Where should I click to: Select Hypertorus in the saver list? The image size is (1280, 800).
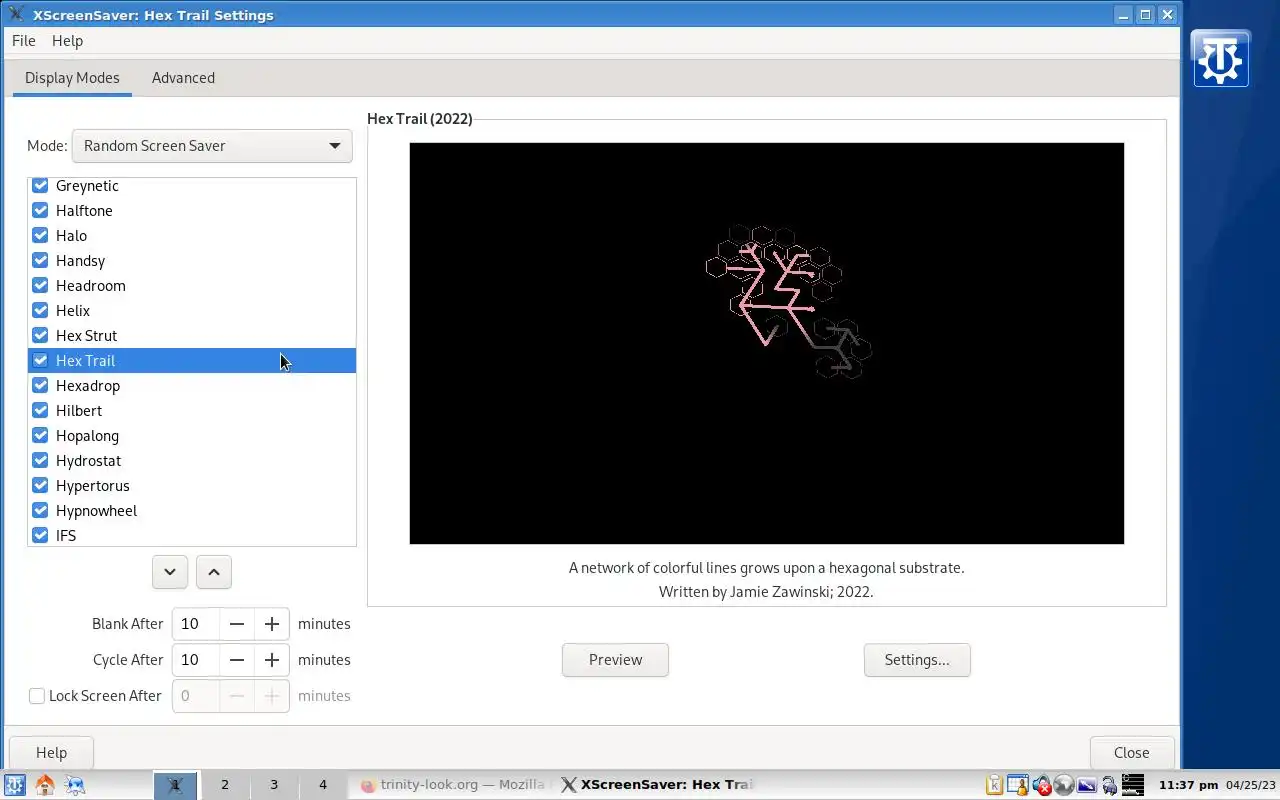pyautogui.click(x=192, y=485)
